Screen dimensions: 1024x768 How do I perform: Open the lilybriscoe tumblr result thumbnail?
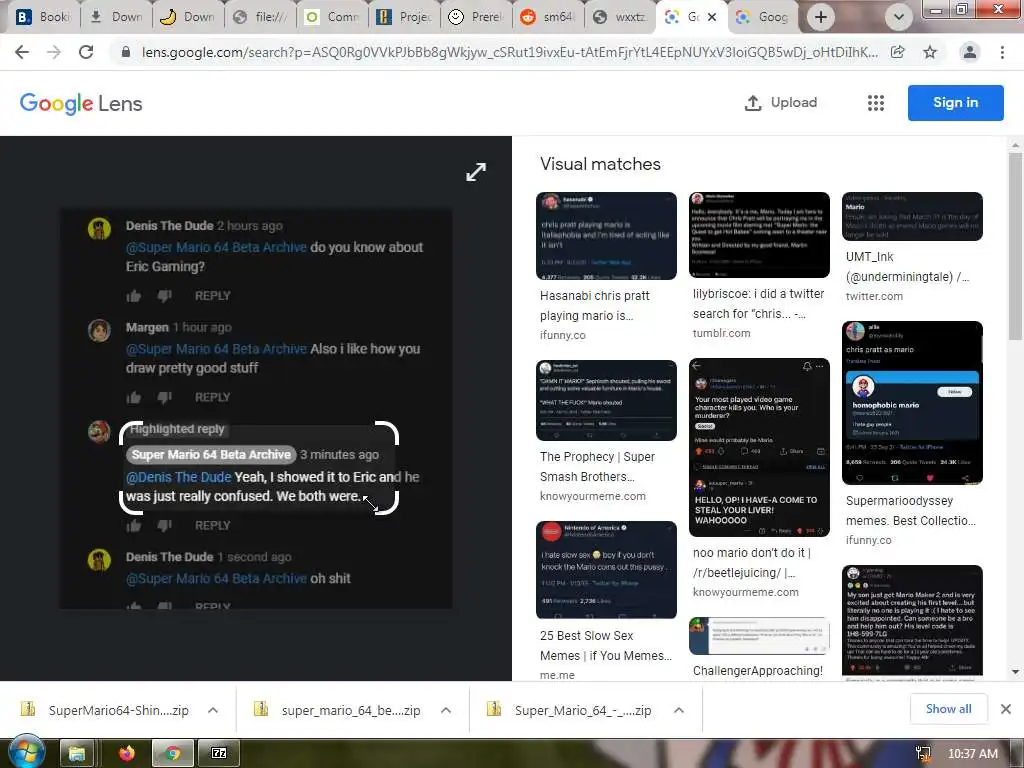pos(759,235)
